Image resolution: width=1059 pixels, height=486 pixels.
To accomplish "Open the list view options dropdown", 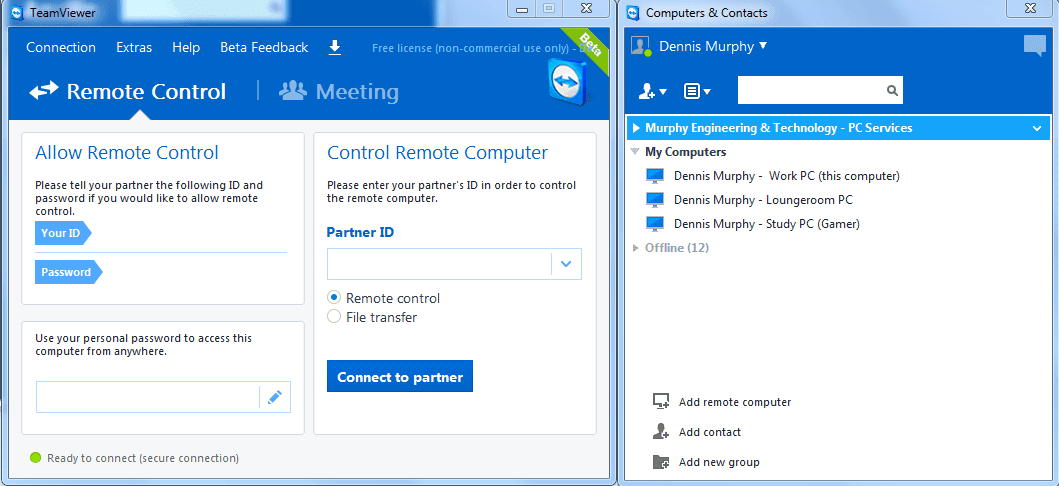I will pos(697,91).
